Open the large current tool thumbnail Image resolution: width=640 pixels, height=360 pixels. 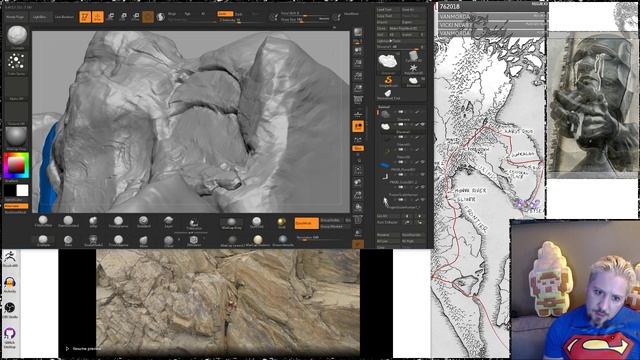click(387, 63)
